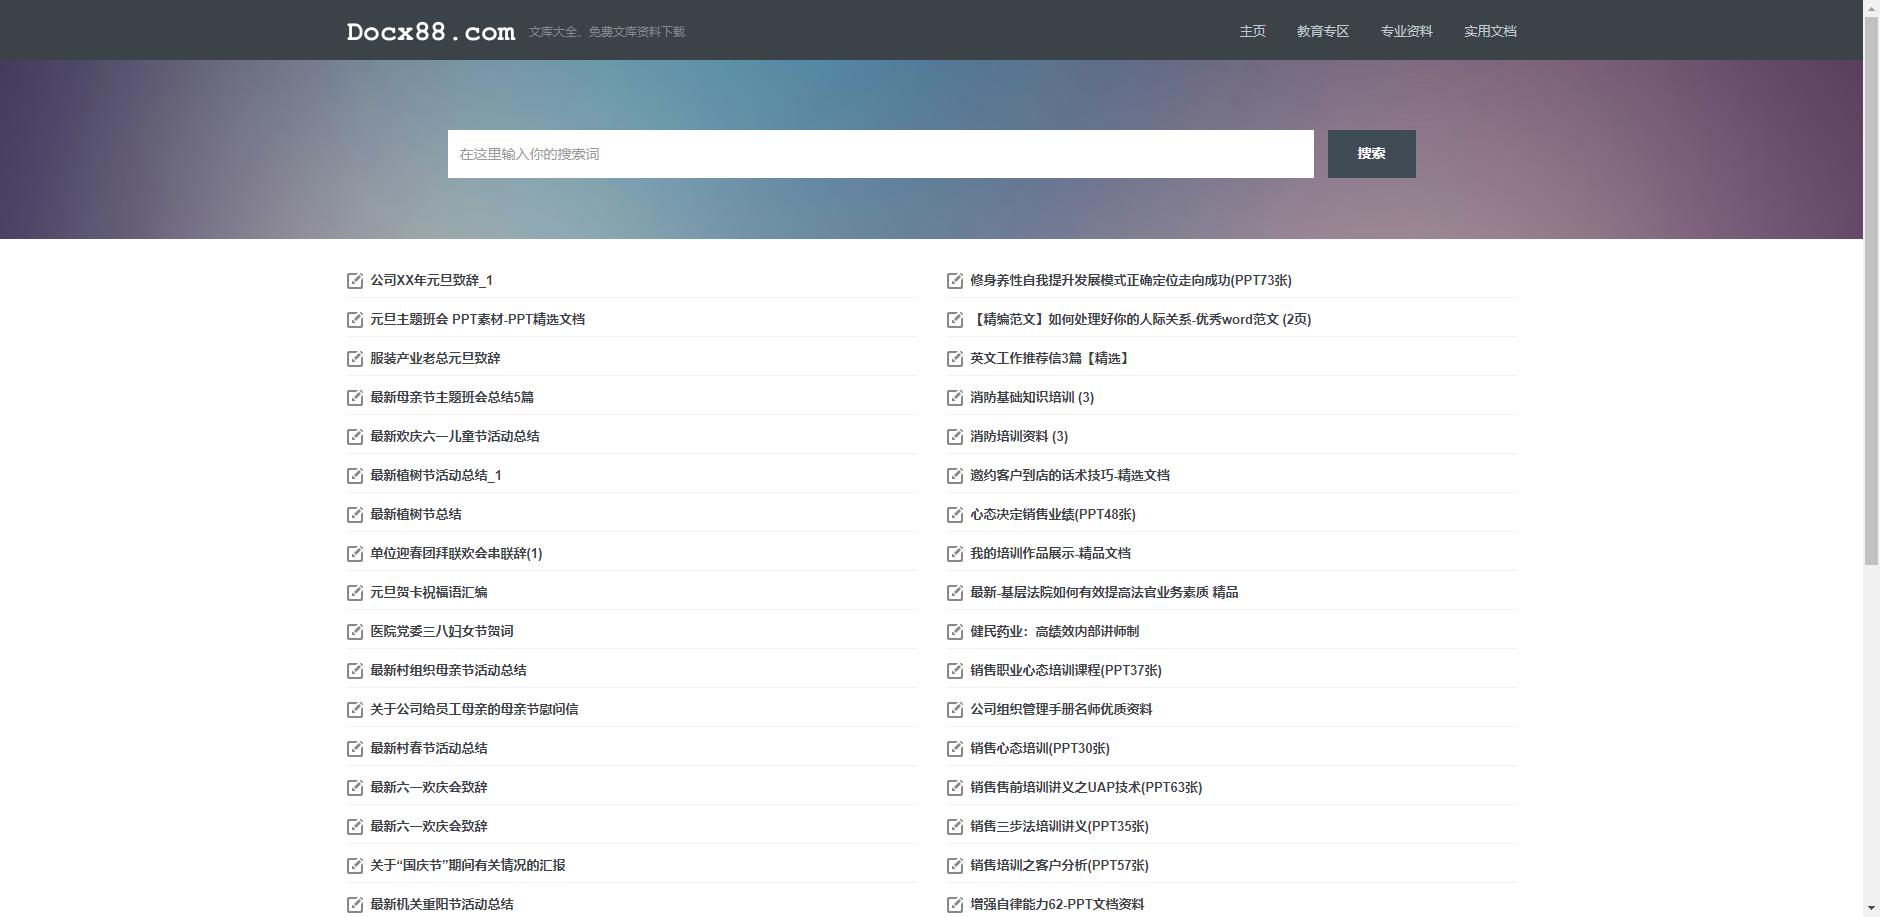The width and height of the screenshot is (1880, 917).
Task: Click the document icon beside 销售心态培训(PPT30张)
Action: click(x=954, y=748)
